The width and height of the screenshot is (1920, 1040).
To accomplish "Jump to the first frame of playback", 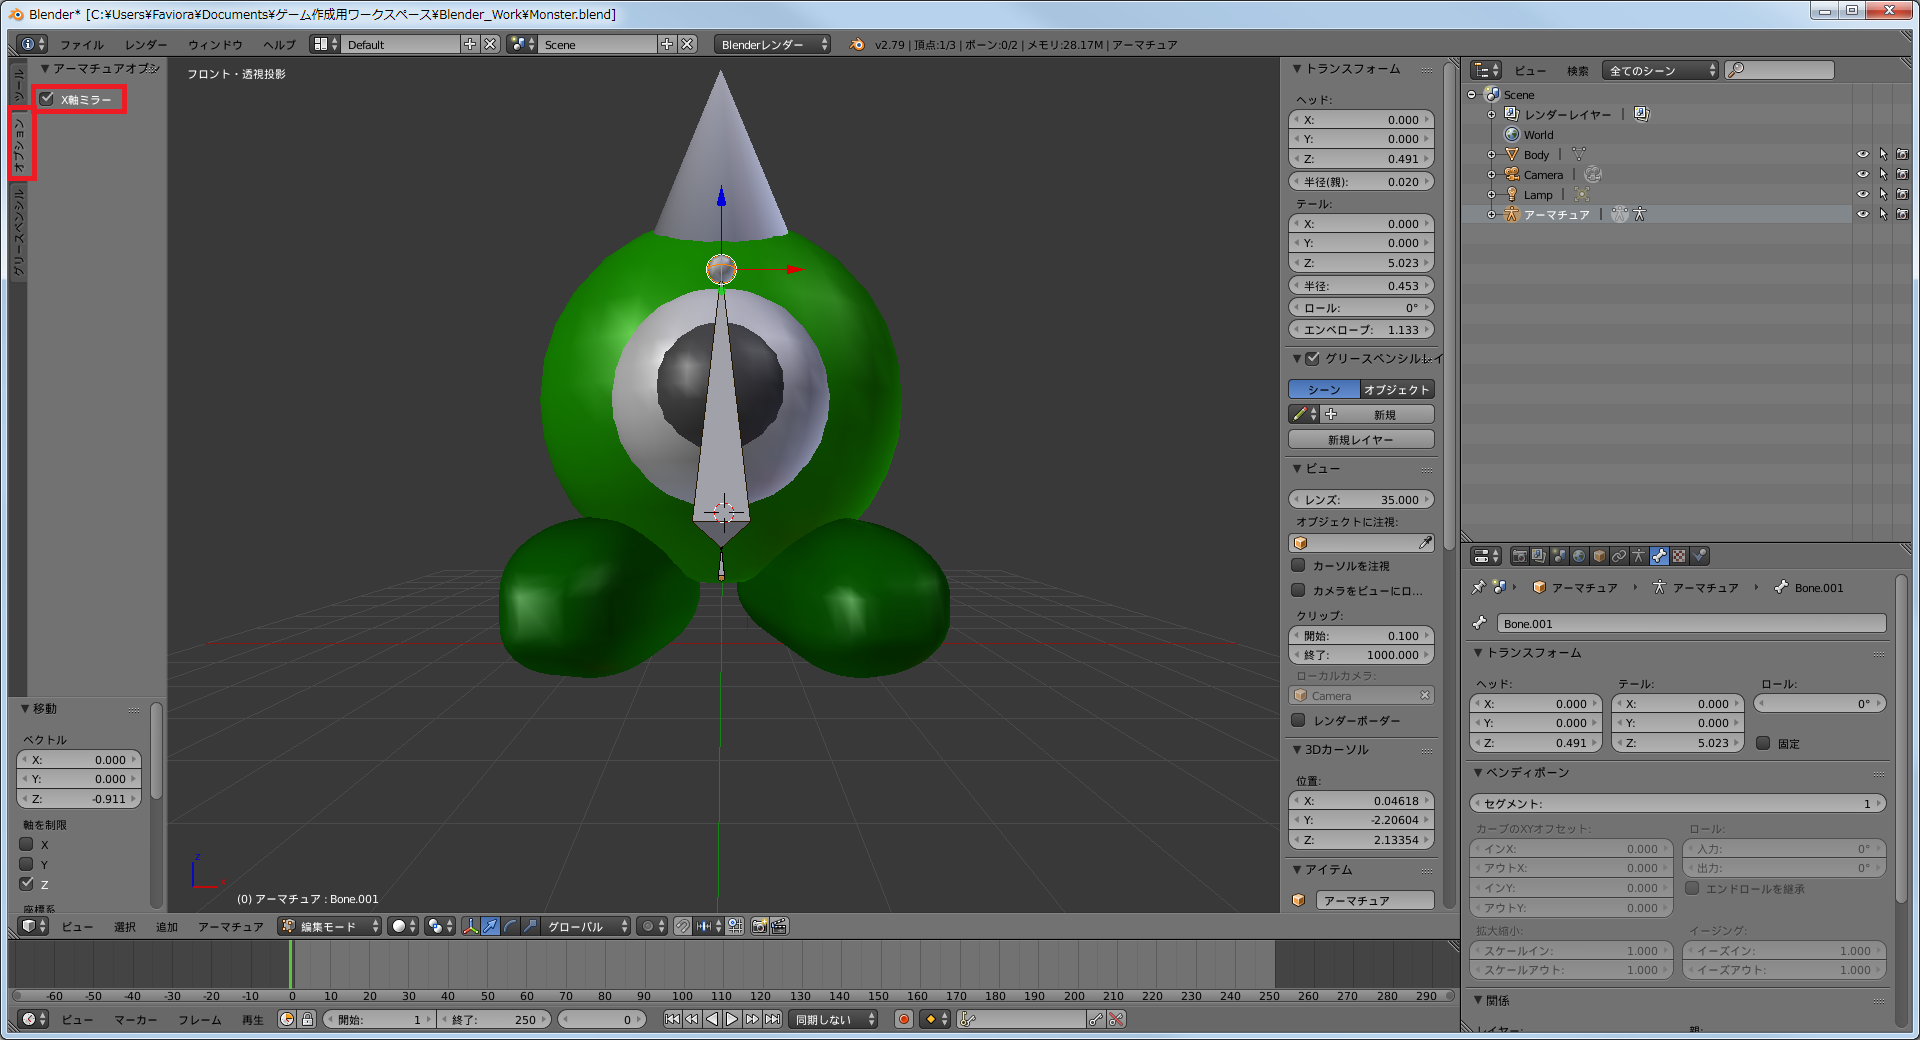I will [x=672, y=1019].
